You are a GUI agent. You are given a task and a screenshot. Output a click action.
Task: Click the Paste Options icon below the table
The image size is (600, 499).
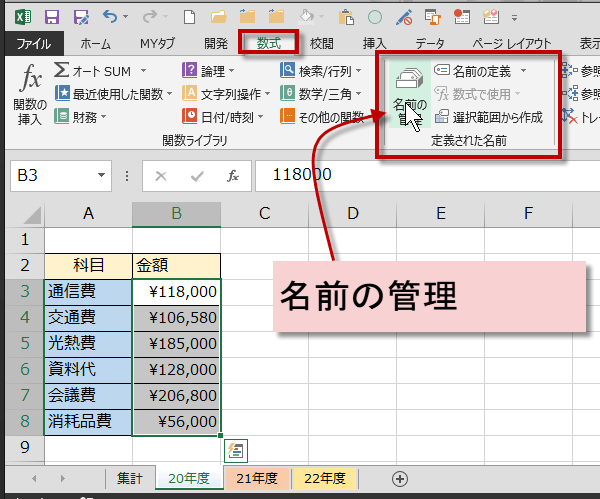237,449
